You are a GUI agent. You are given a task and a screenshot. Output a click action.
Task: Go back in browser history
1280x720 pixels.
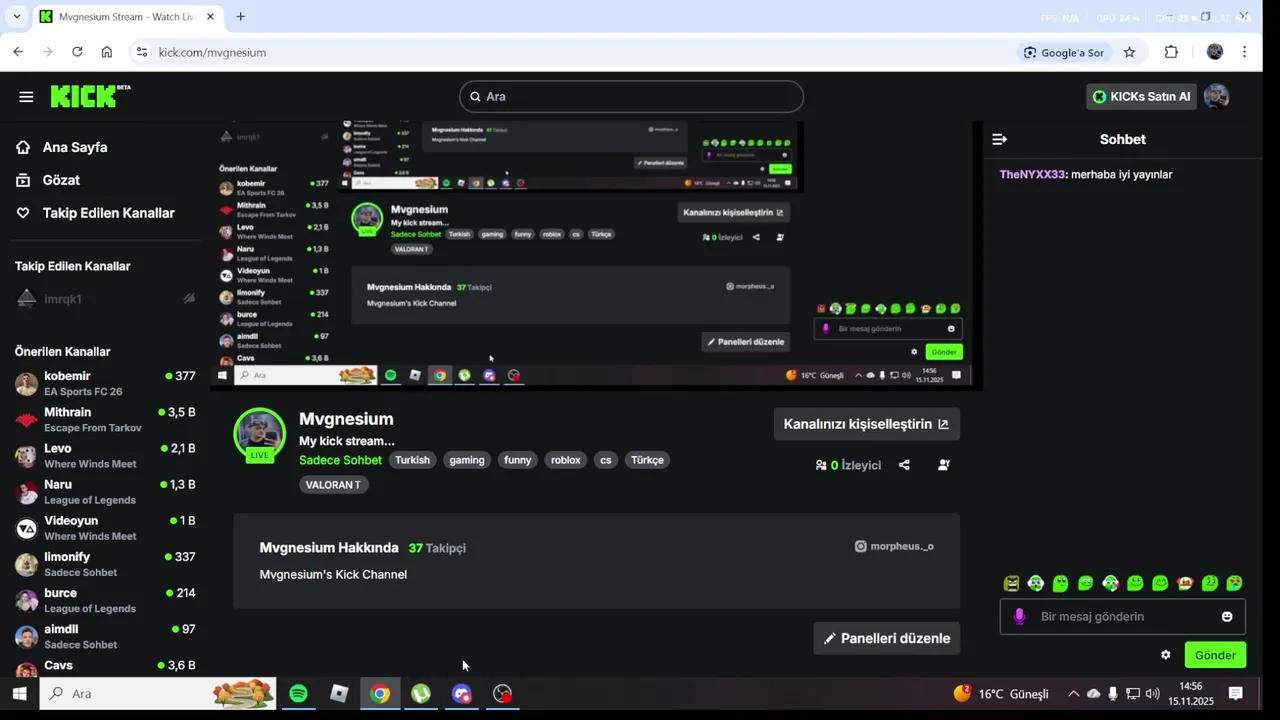point(18,52)
